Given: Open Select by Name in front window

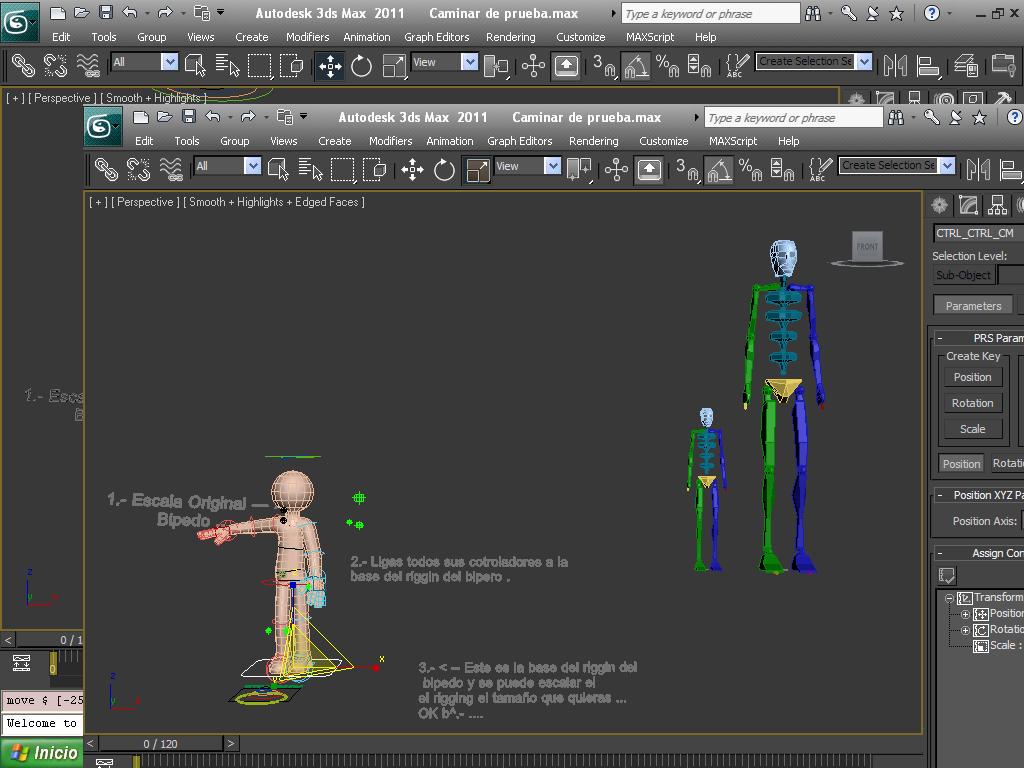Looking at the screenshot, I should tap(310, 169).
